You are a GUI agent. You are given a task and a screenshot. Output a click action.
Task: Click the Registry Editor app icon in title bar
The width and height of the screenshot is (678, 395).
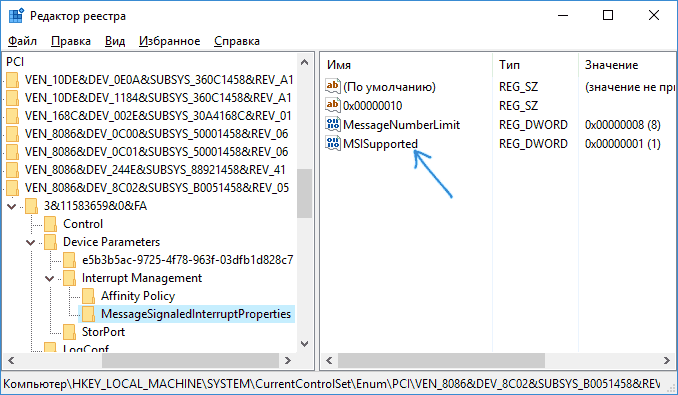pos(16,16)
